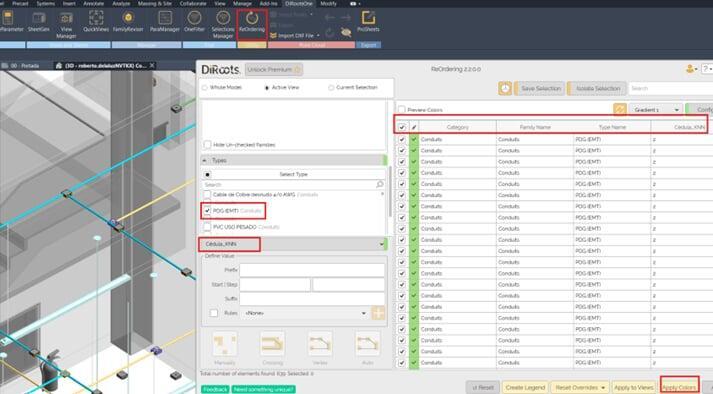Select the Active View radio option

pyautogui.click(x=266, y=87)
